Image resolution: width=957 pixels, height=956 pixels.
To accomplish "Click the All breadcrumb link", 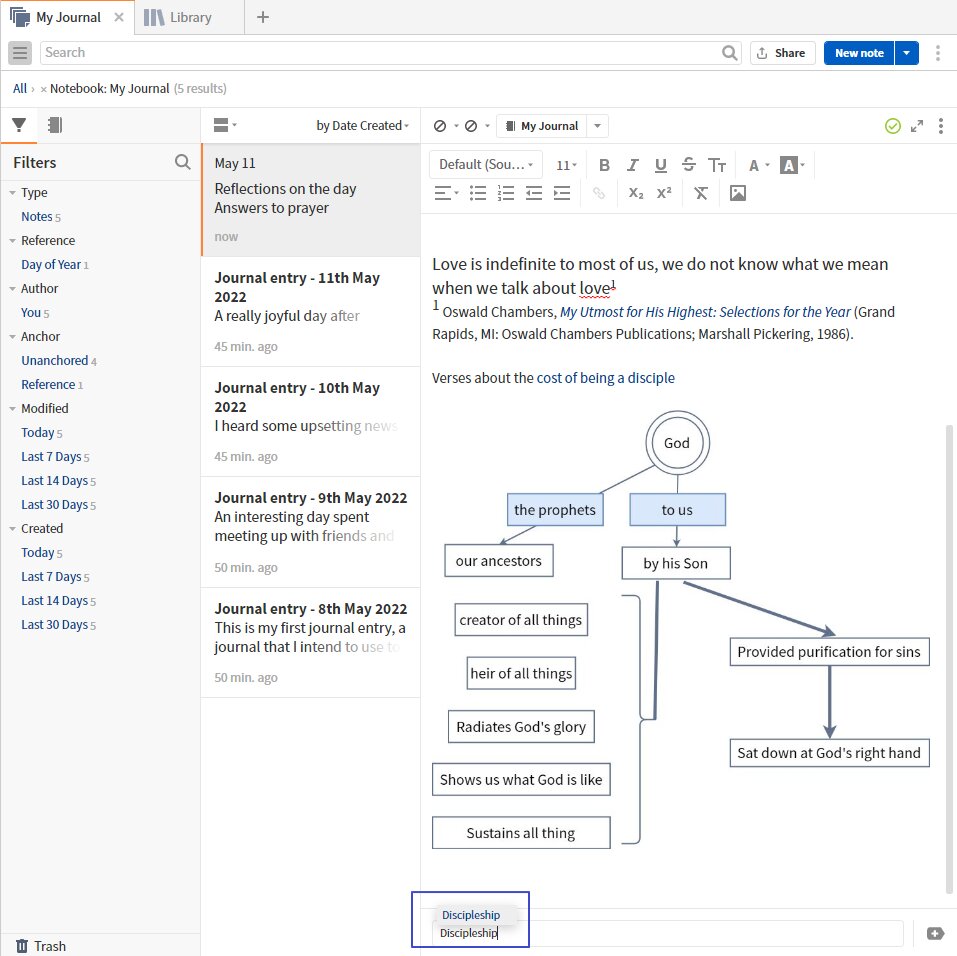I will pyautogui.click(x=20, y=89).
